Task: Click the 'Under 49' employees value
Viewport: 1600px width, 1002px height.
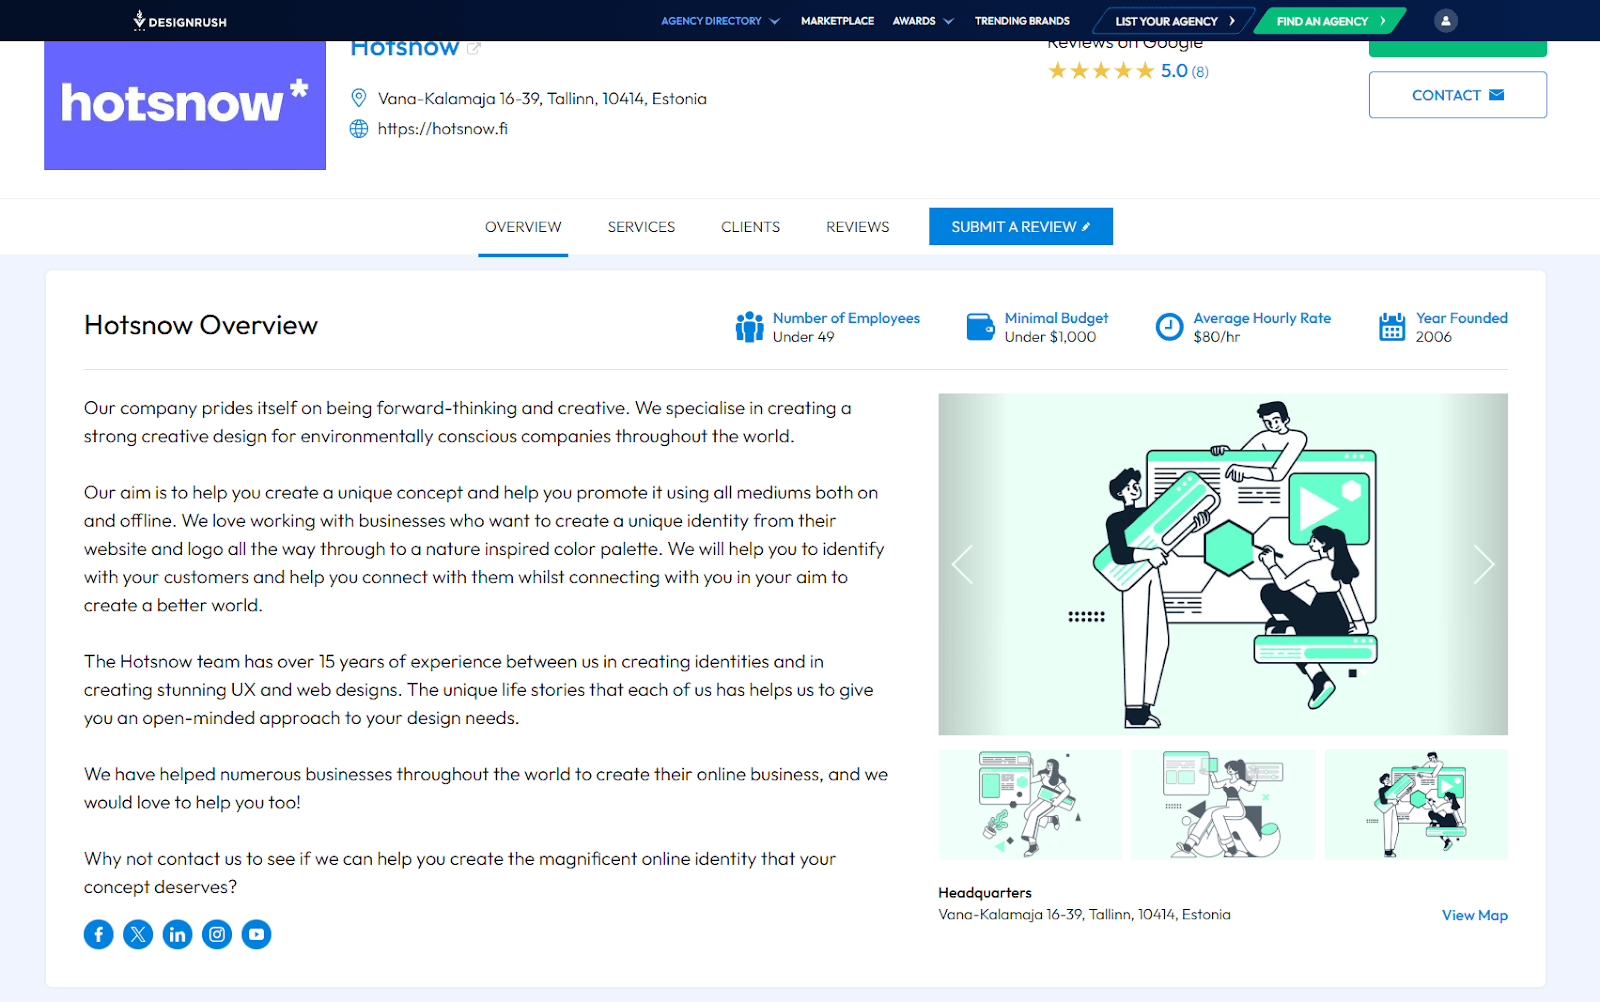Action: [803, 337]
